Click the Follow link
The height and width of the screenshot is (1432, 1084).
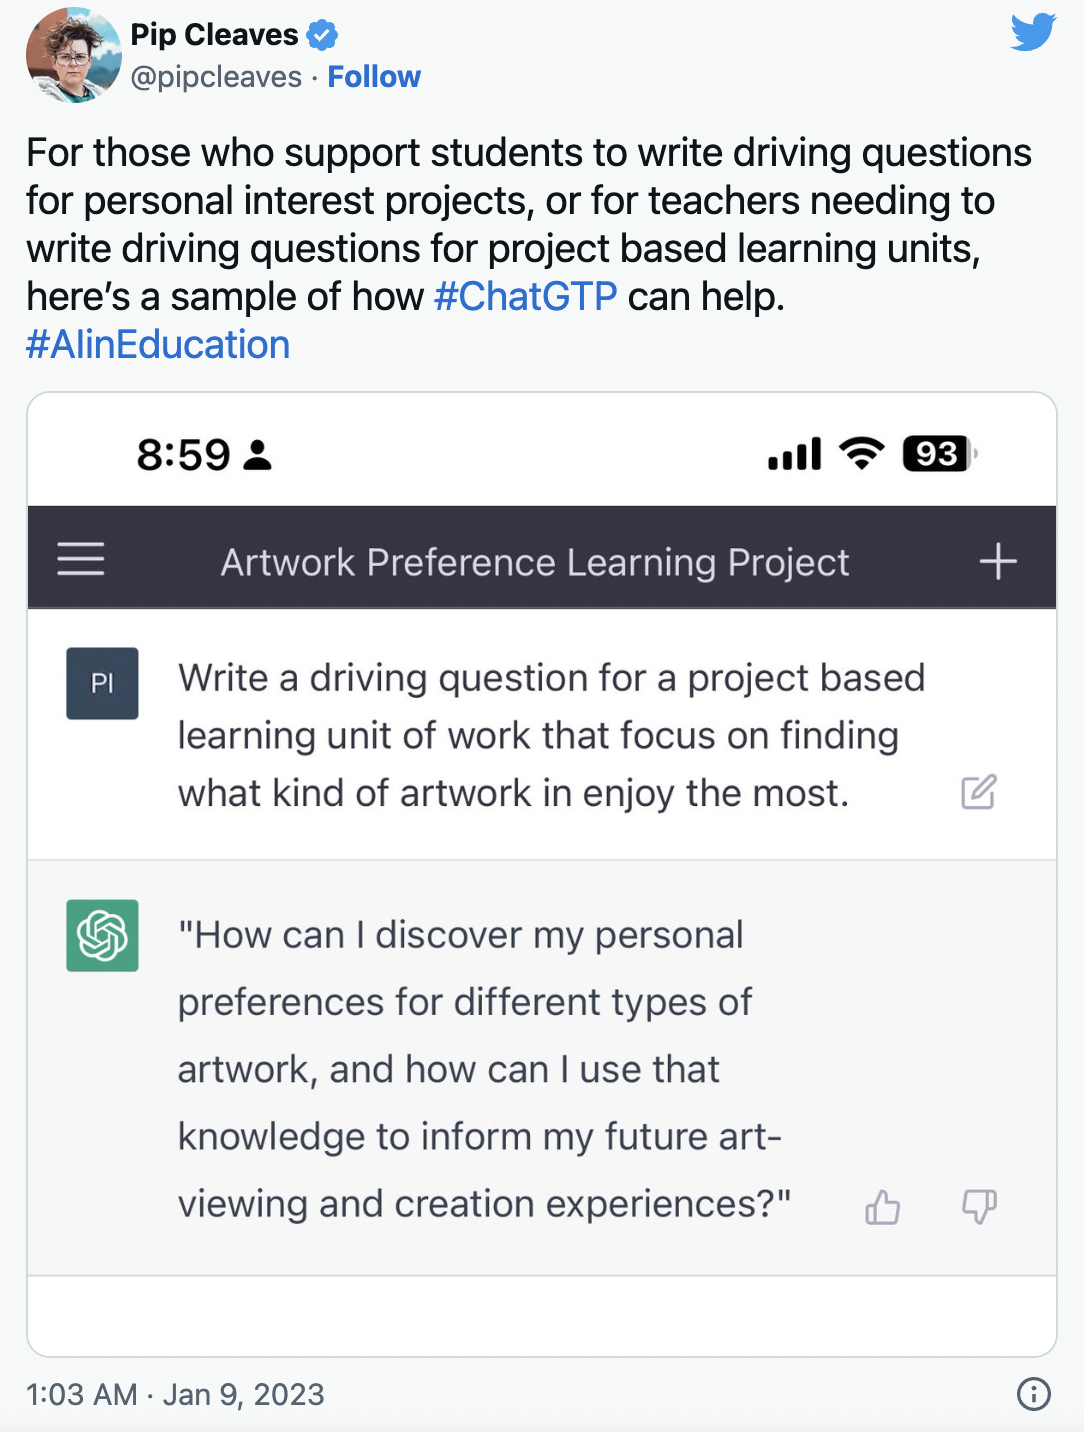click(x=374, y=77)
